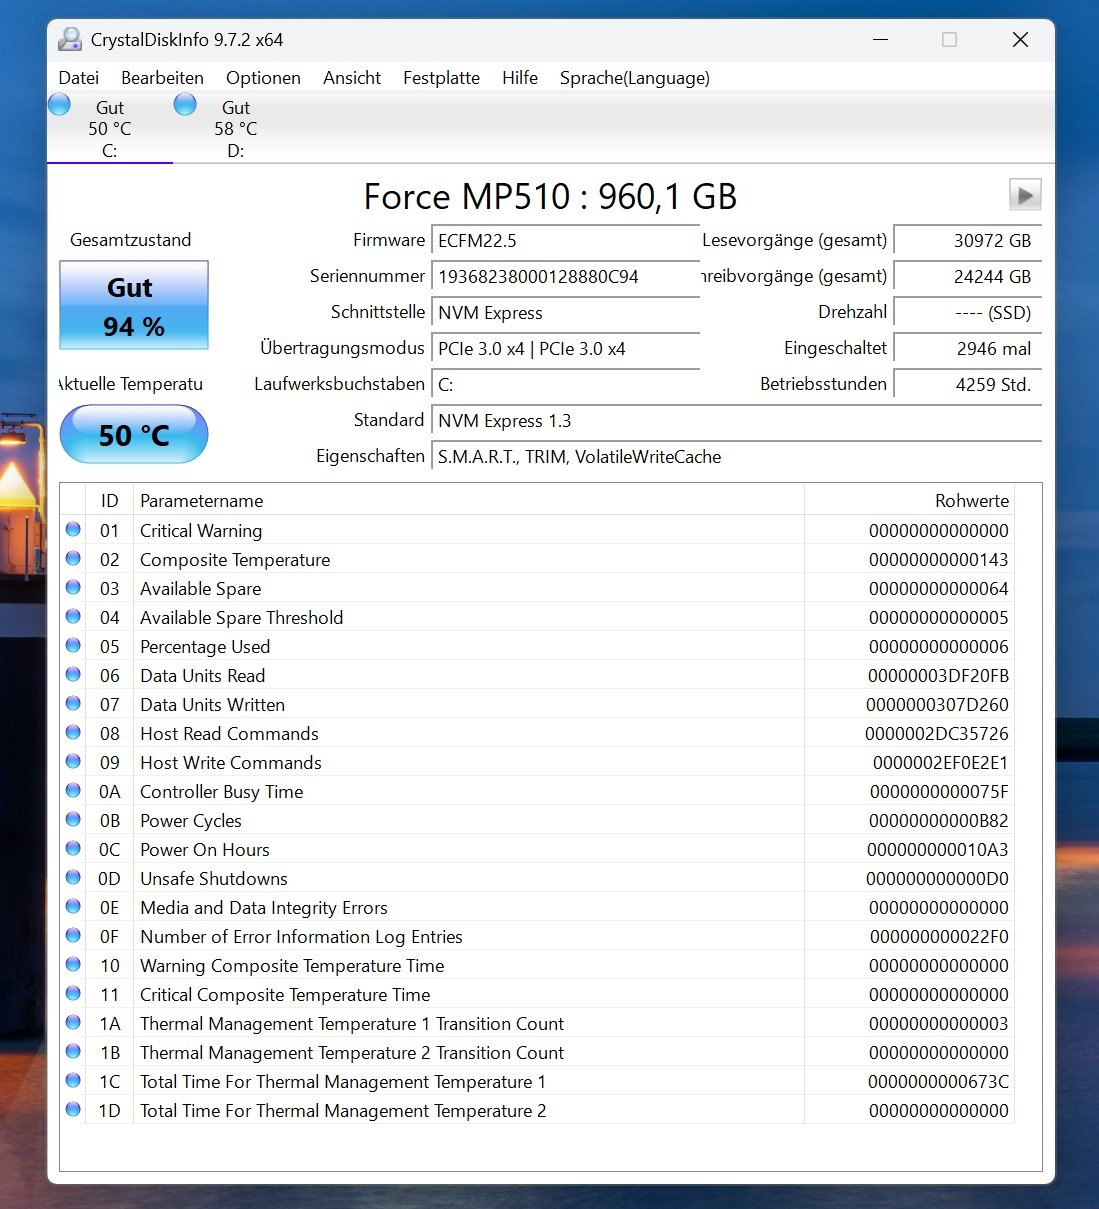This screenshot has width=1099, height=1209.
Task: Click the Laufwerksbuchstaben field
Action: point(565,385)
